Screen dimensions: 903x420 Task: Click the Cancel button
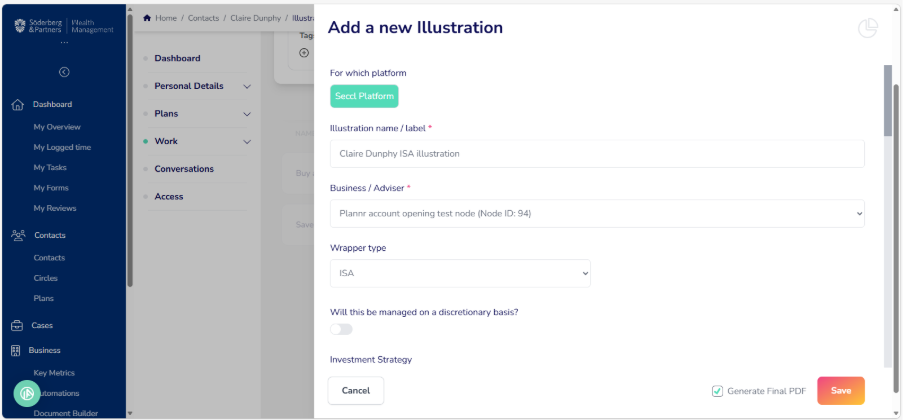356,391
